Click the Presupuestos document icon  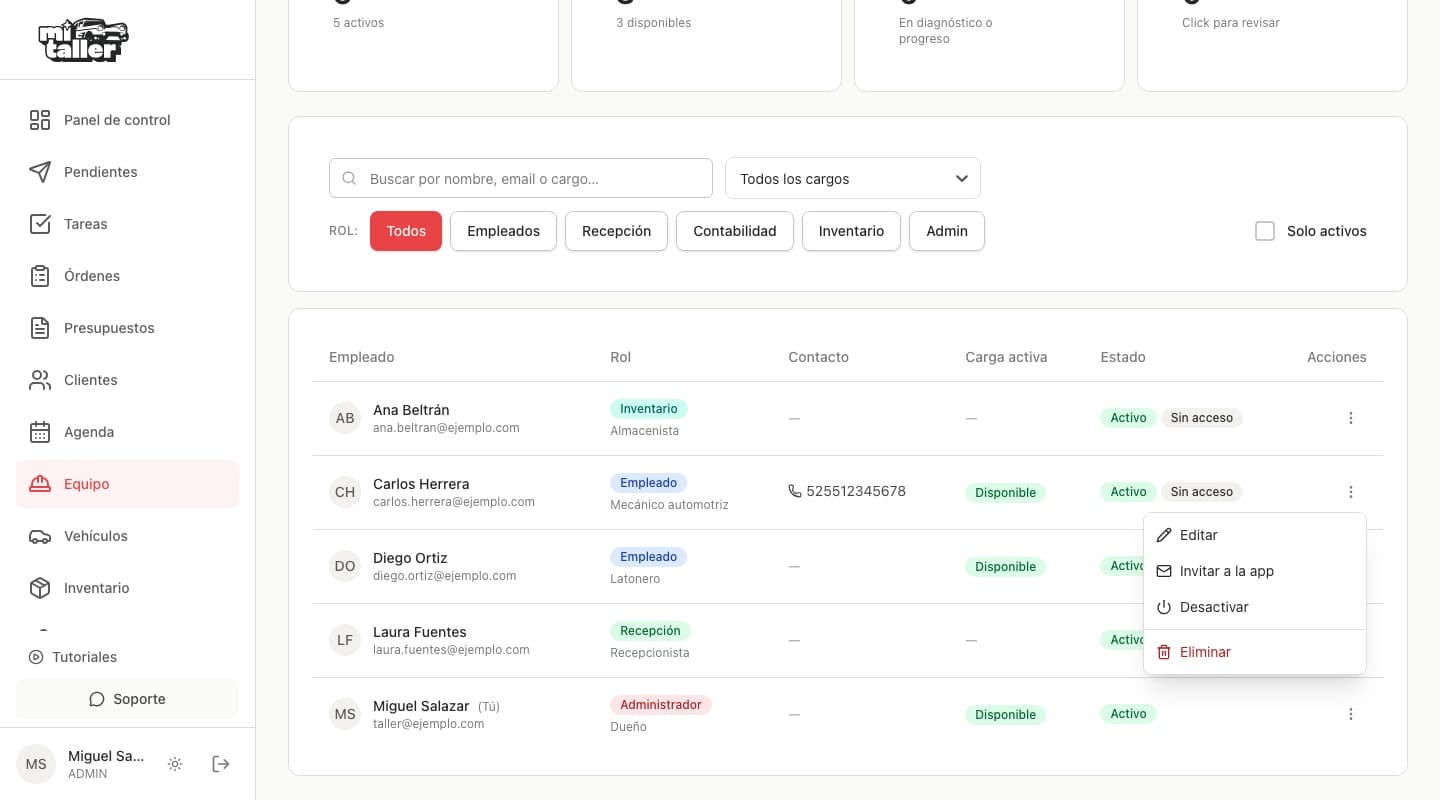tap(40, 328)
